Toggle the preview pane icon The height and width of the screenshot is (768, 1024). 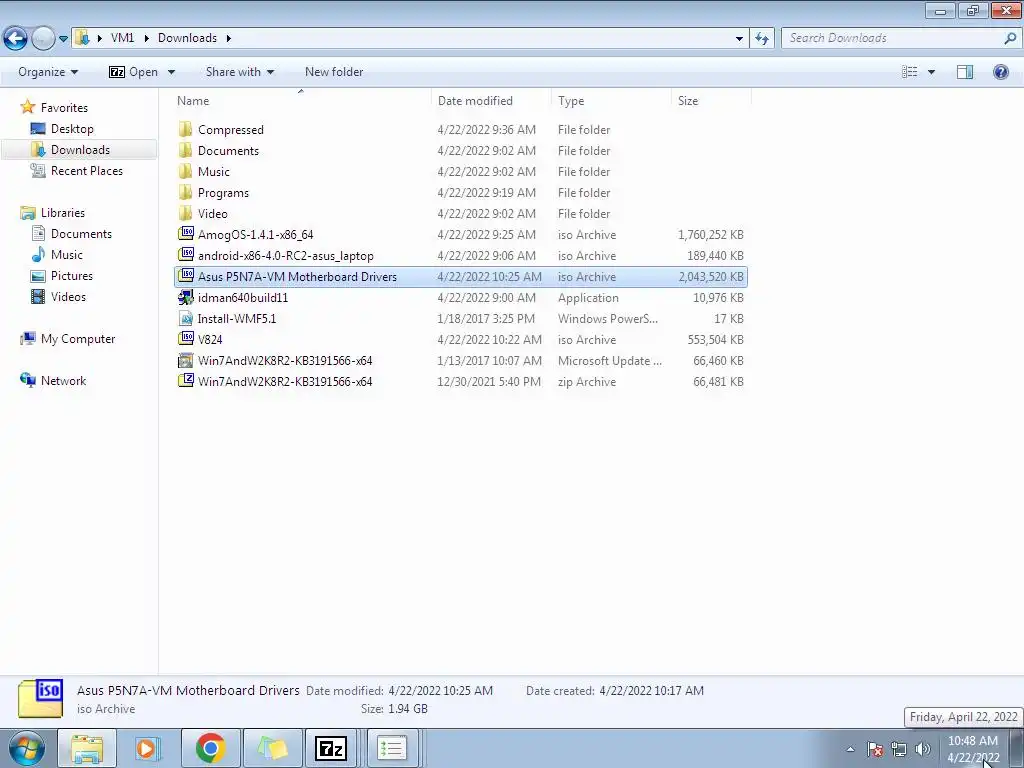point(965,72)
